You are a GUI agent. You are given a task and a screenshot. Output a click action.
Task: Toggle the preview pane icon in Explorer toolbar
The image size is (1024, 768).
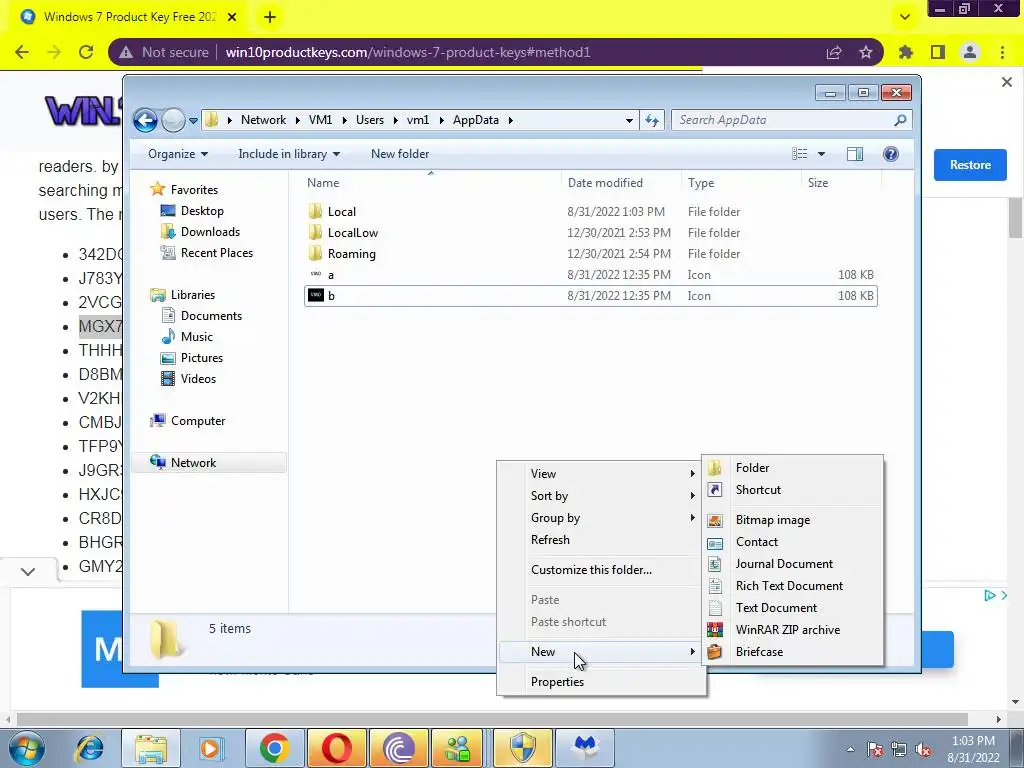854,154
